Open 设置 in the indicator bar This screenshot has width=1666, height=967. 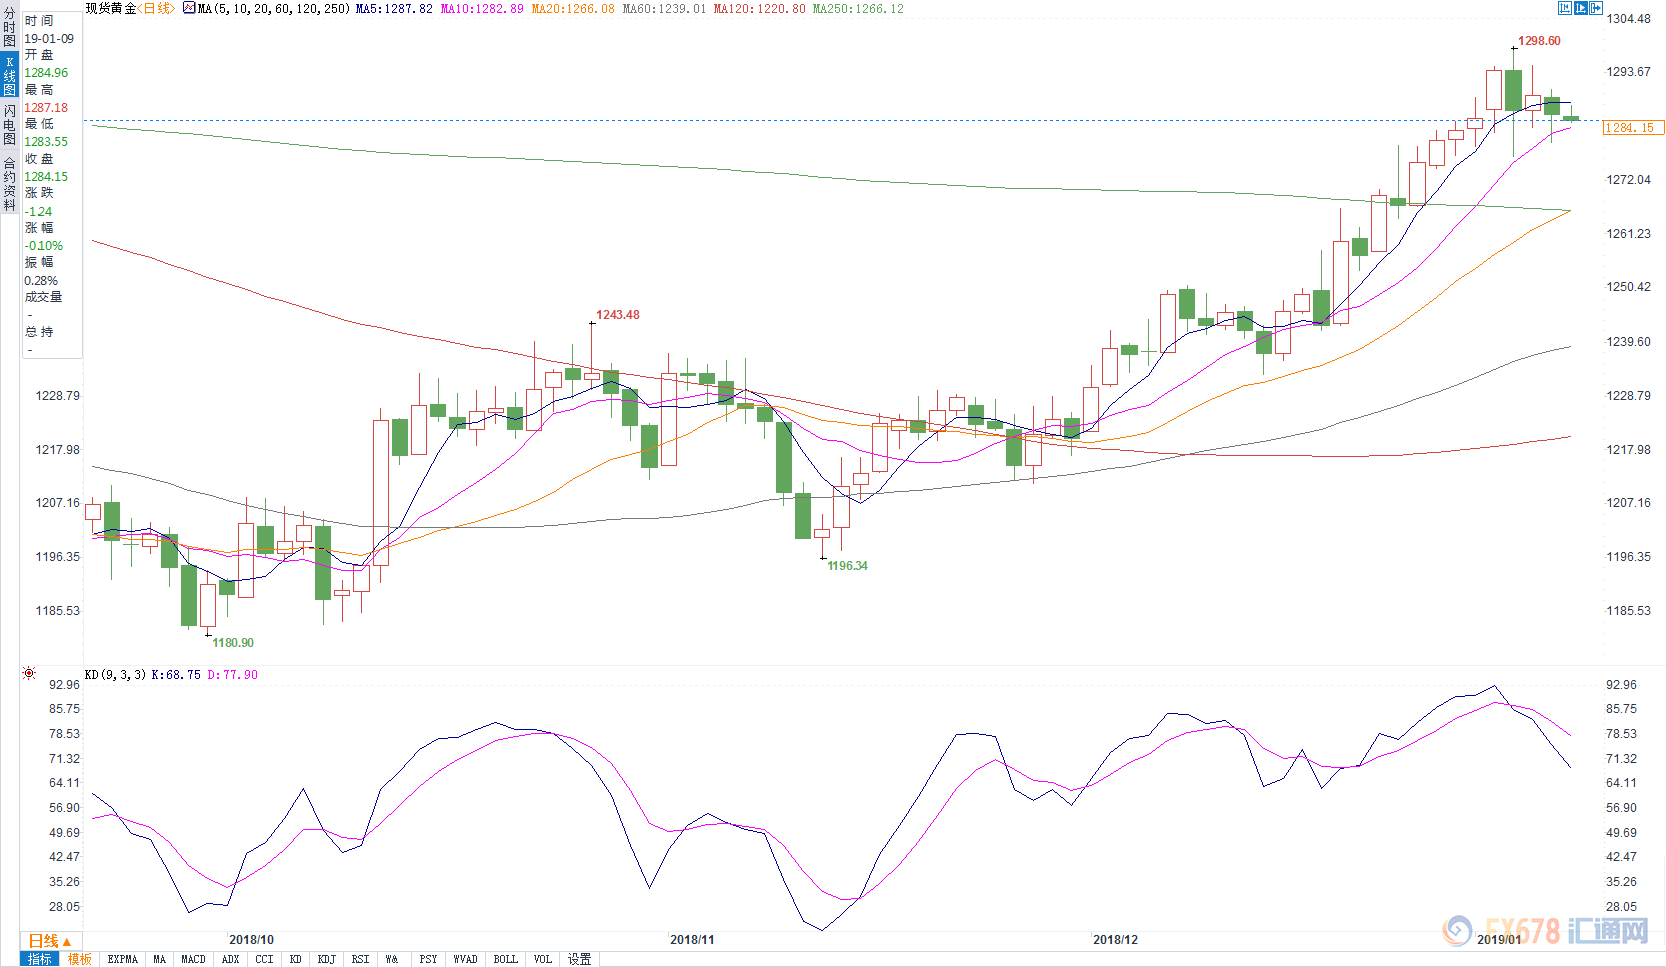pyautogui.click(x=579, y=959)
